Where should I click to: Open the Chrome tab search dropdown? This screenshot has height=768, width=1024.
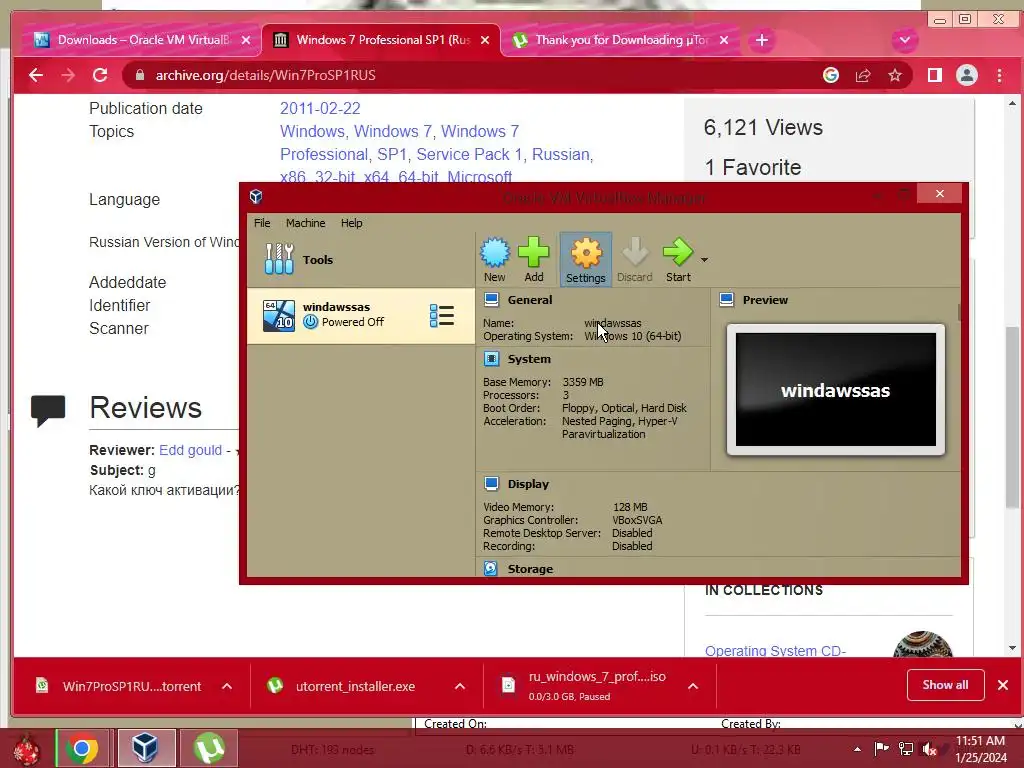click(x=904, y=40)
